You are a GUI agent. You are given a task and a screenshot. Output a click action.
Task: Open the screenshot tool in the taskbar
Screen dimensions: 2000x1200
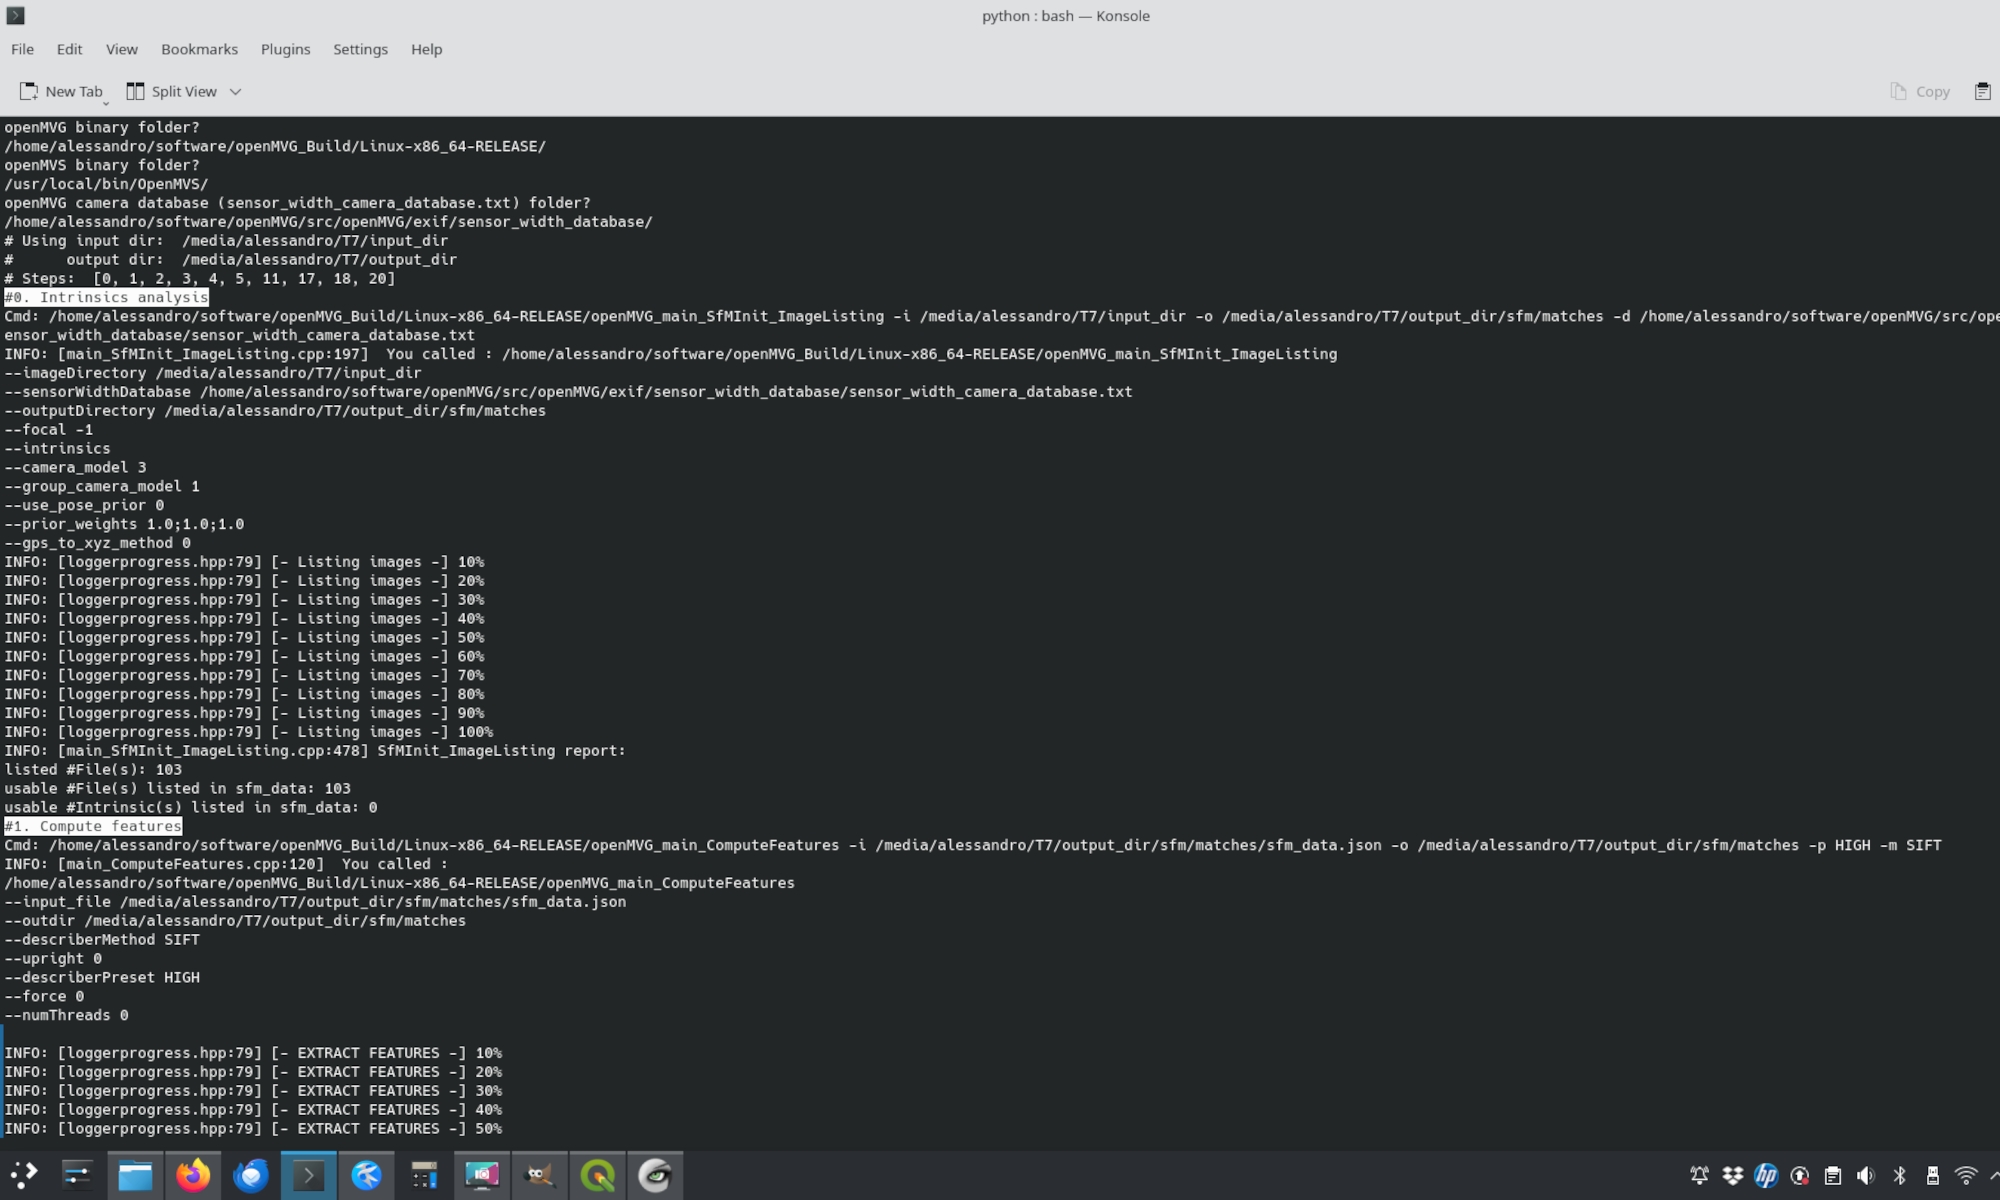[481, 1175]
